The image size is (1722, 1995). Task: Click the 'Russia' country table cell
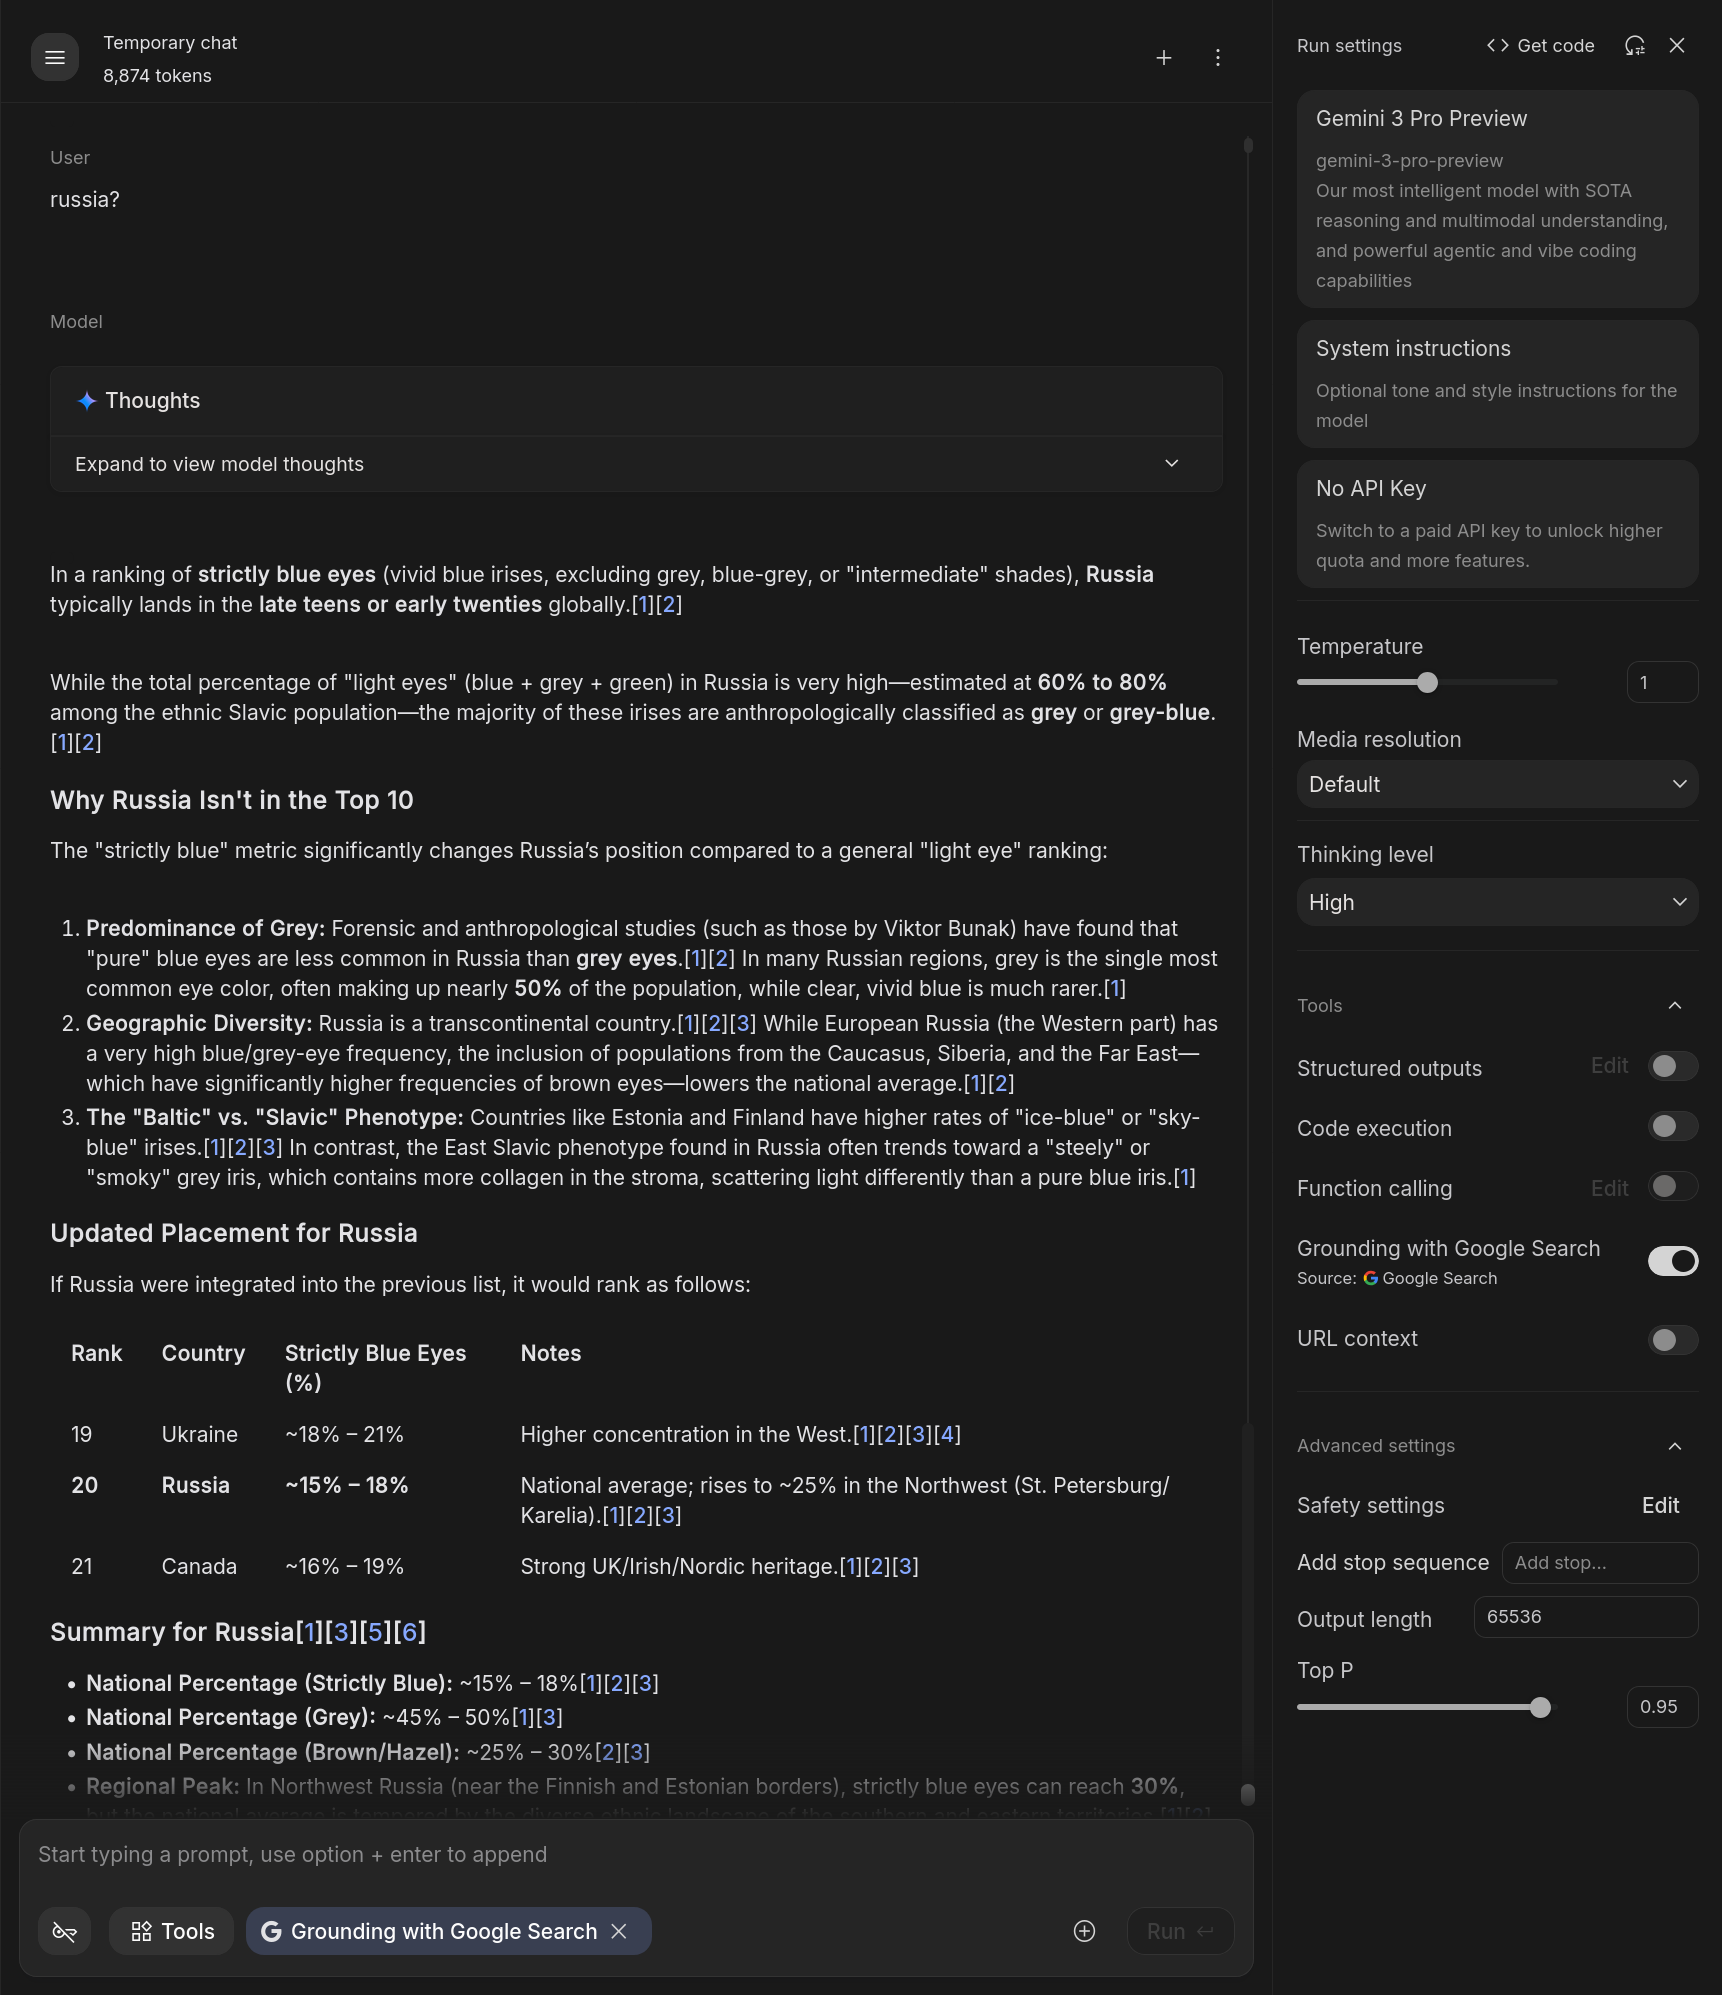click(196, 1486)
